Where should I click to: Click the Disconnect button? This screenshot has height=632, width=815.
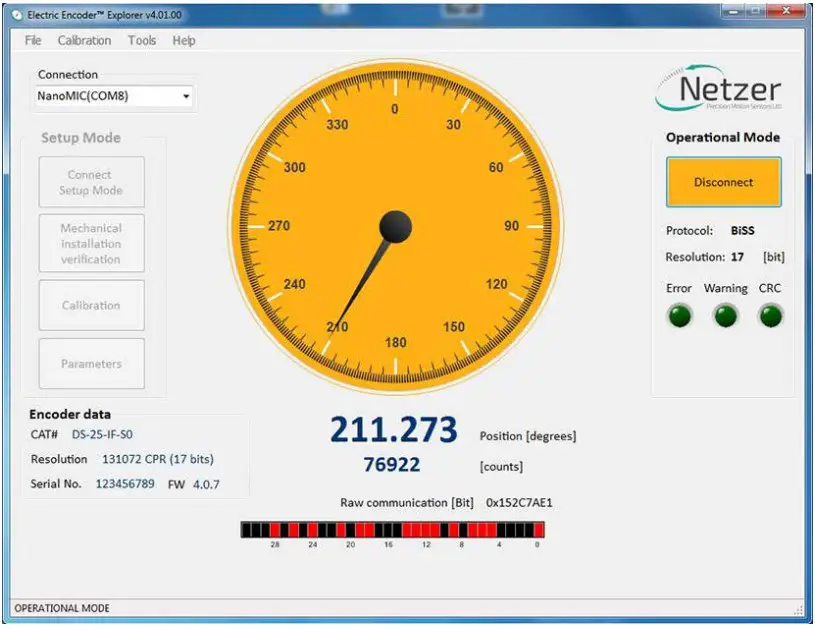click(724, 182)
